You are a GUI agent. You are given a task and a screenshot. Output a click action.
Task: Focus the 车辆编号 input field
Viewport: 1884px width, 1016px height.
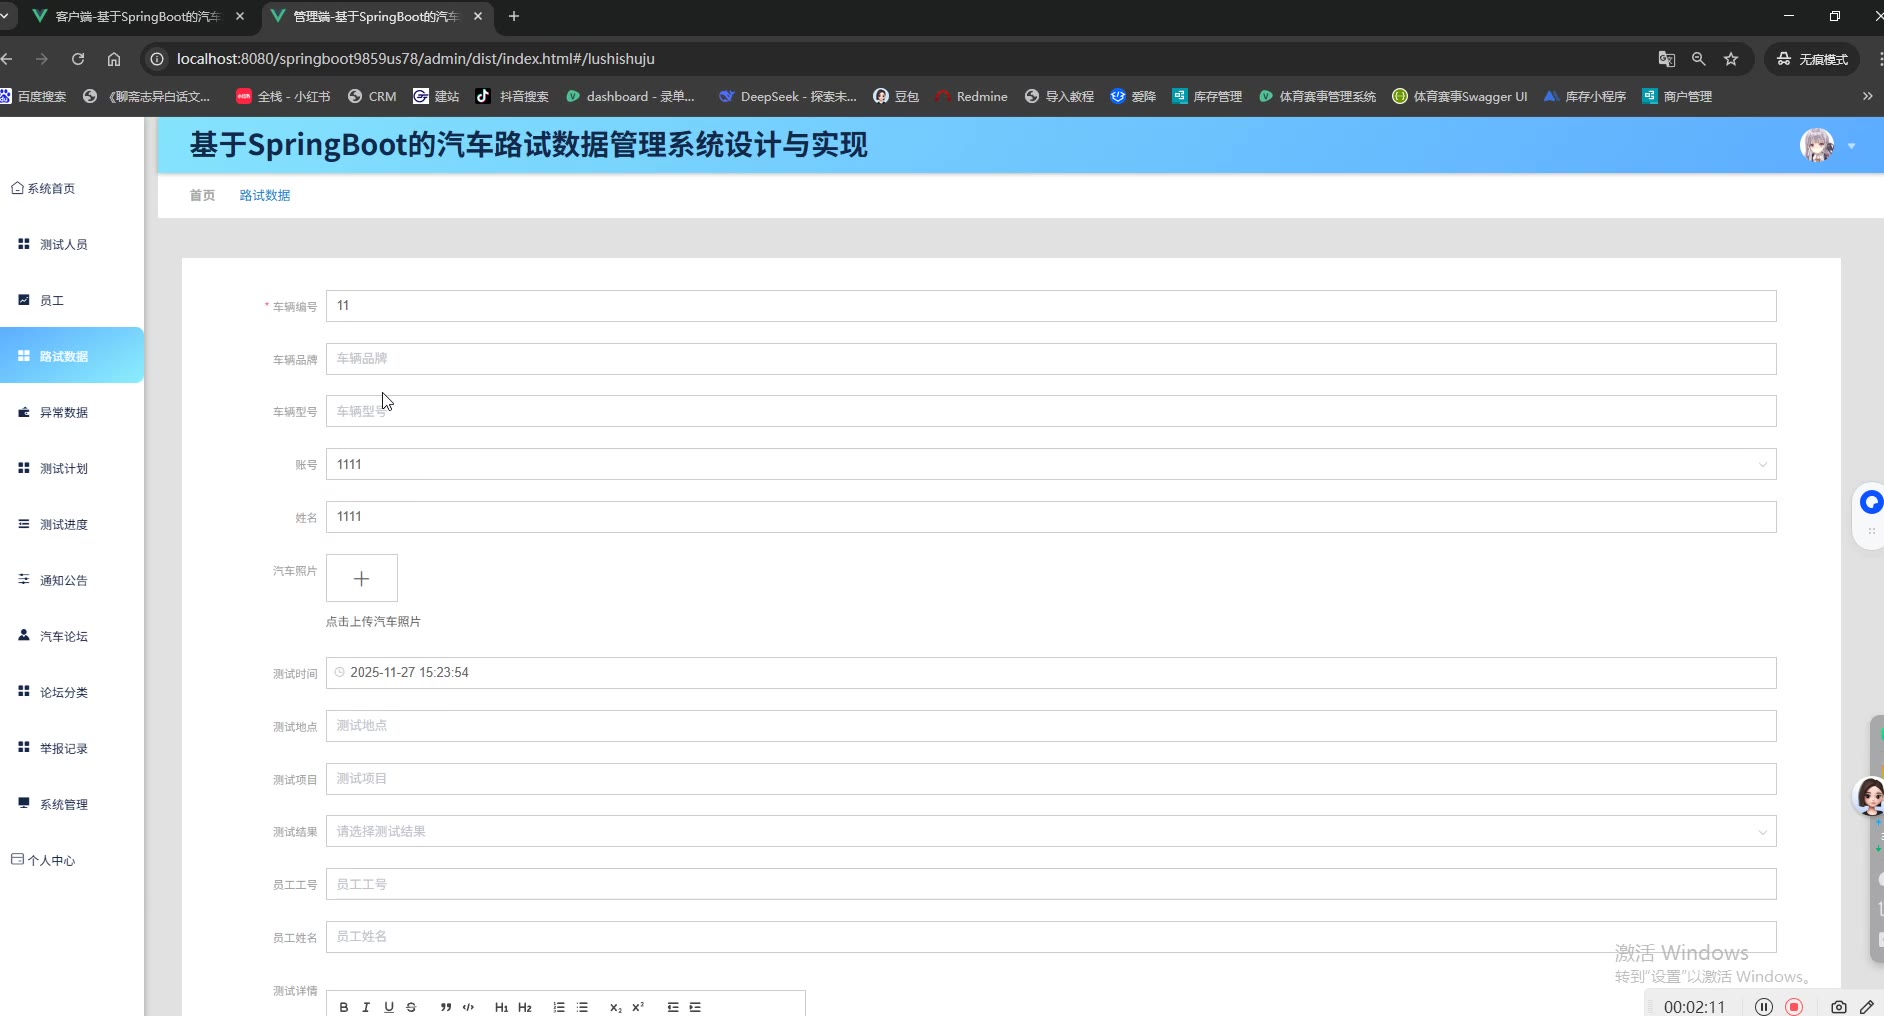click(x=1051, y=306)
